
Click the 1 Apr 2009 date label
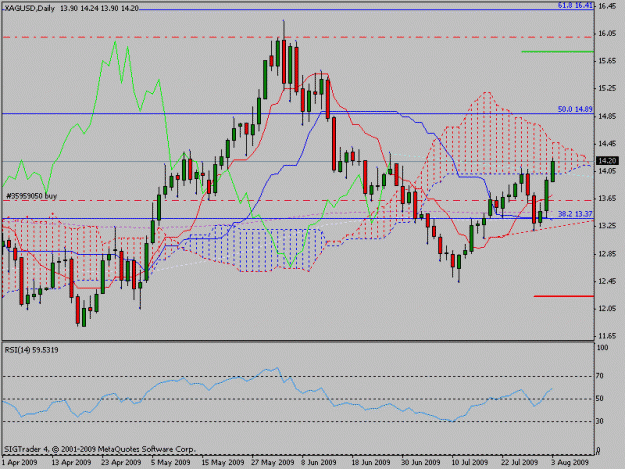coord(20,462)
